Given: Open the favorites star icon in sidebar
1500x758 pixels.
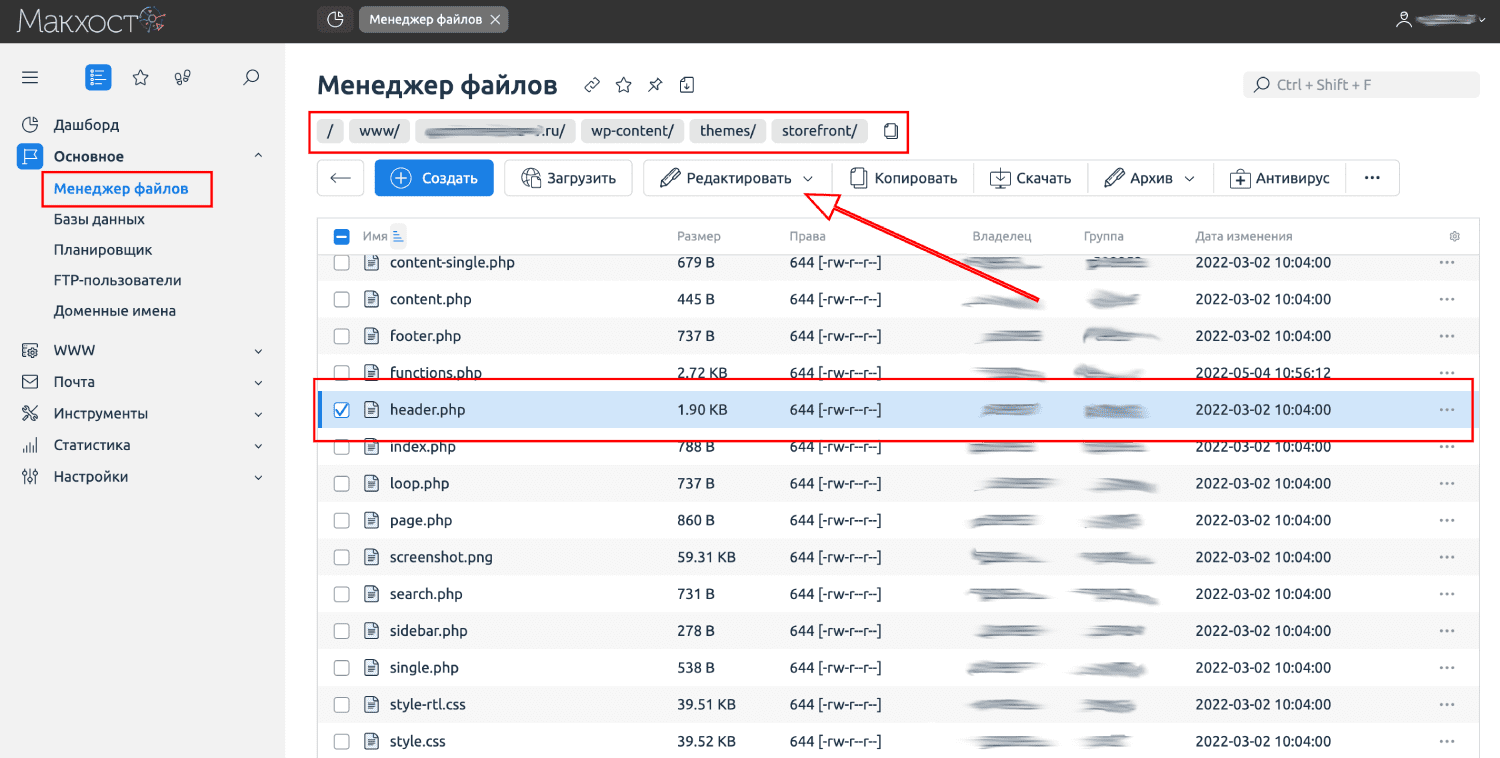Looking at the screenshot, I should pos(141,77).
